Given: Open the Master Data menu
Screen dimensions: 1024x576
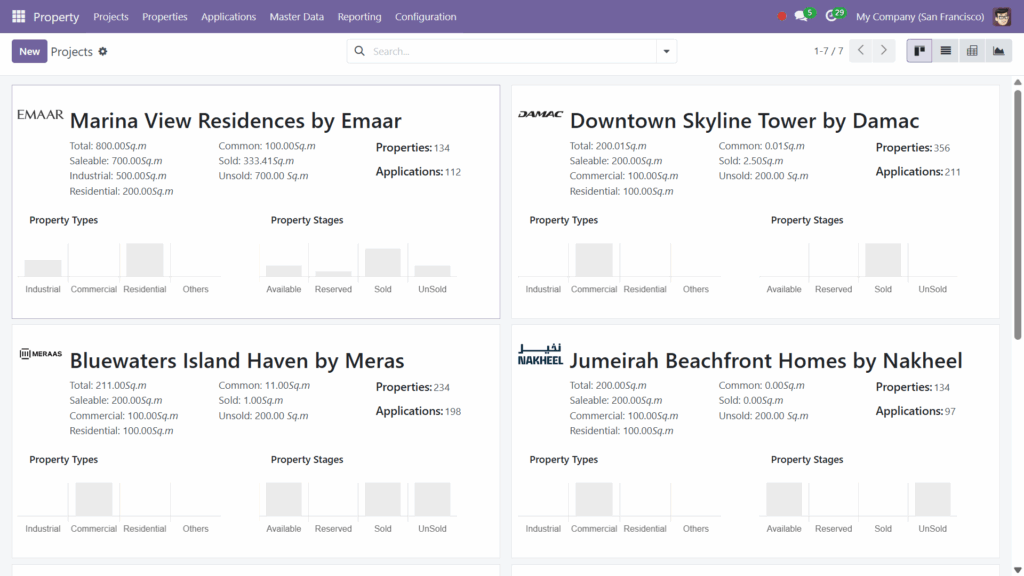Looking at the screenshot, I should tap(296, 16).
